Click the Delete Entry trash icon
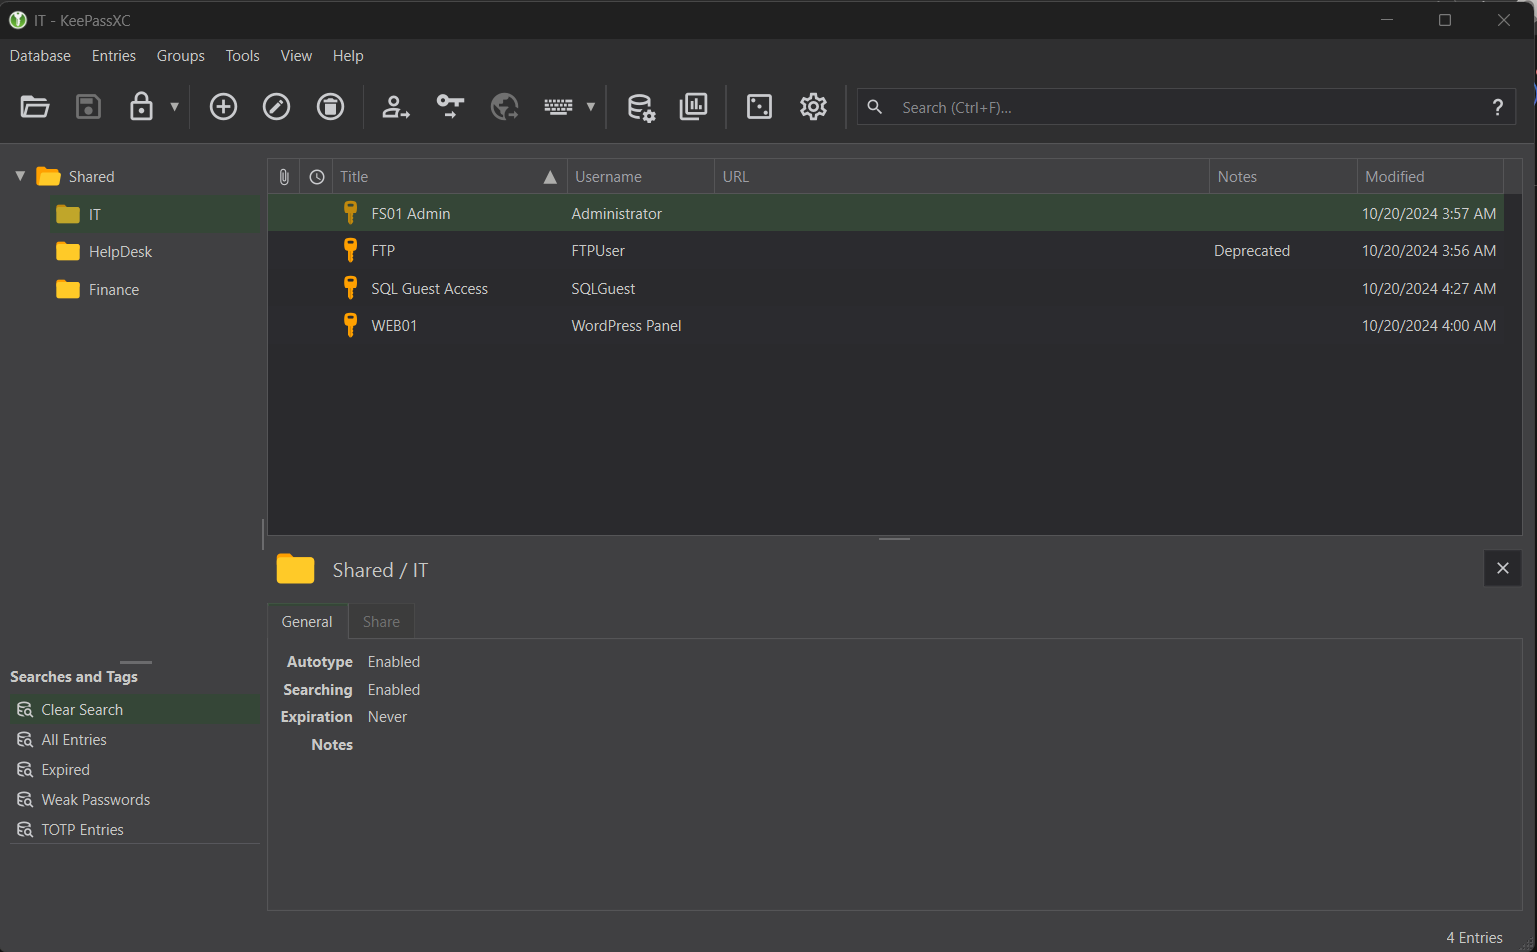This screenshot has width=1537, height=952. tap(330, 107)
